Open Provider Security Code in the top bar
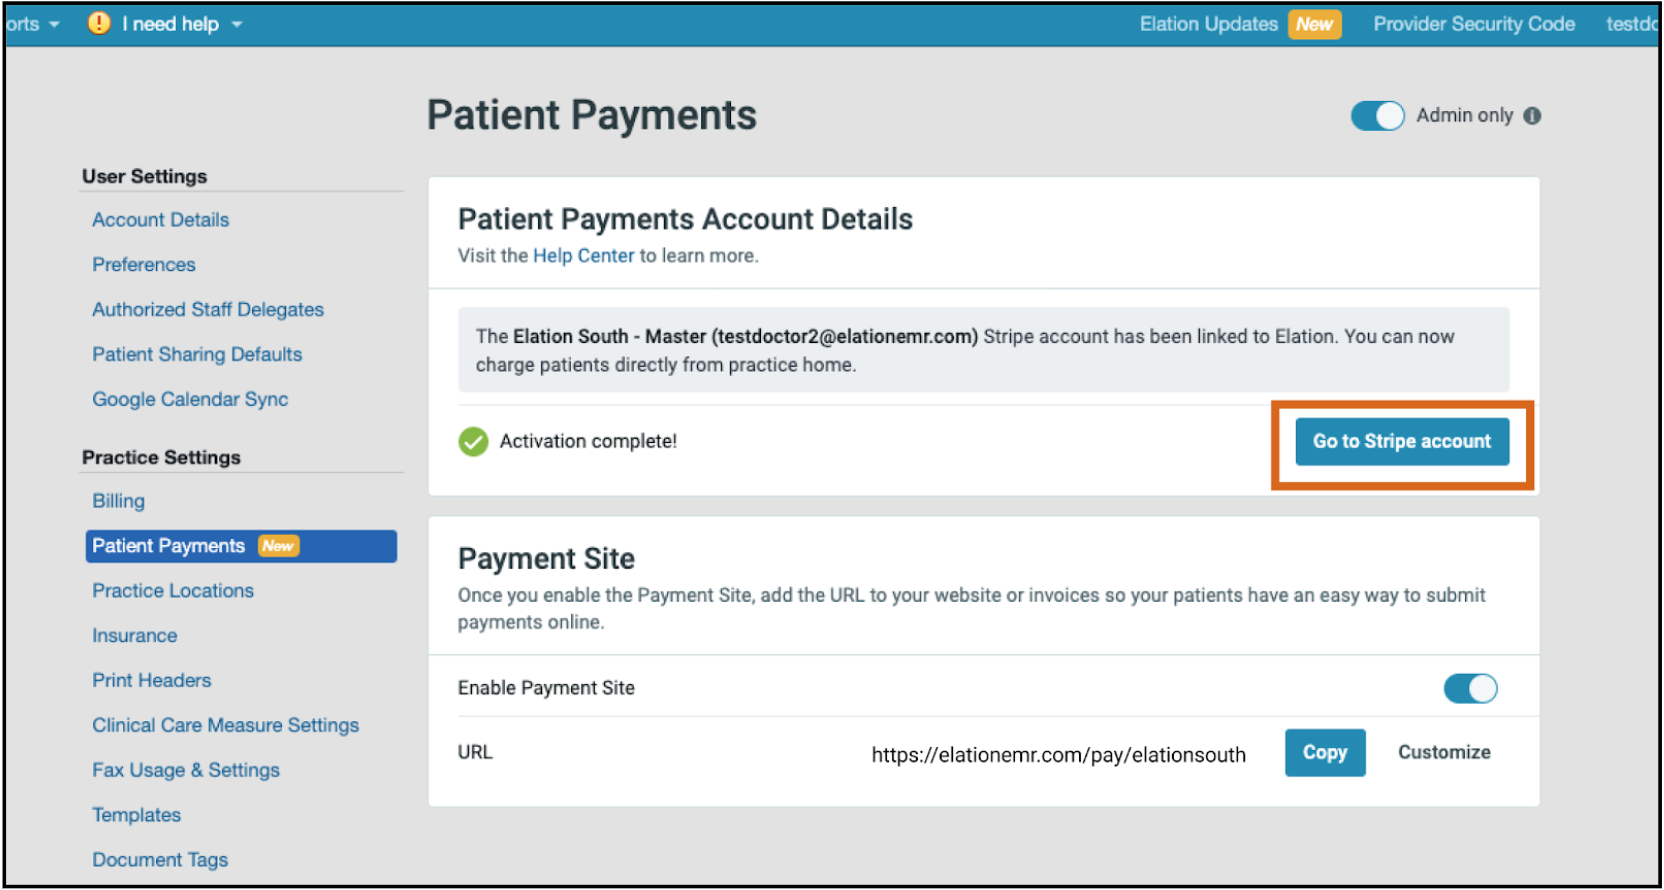1664x890 pixels. 1473,23
